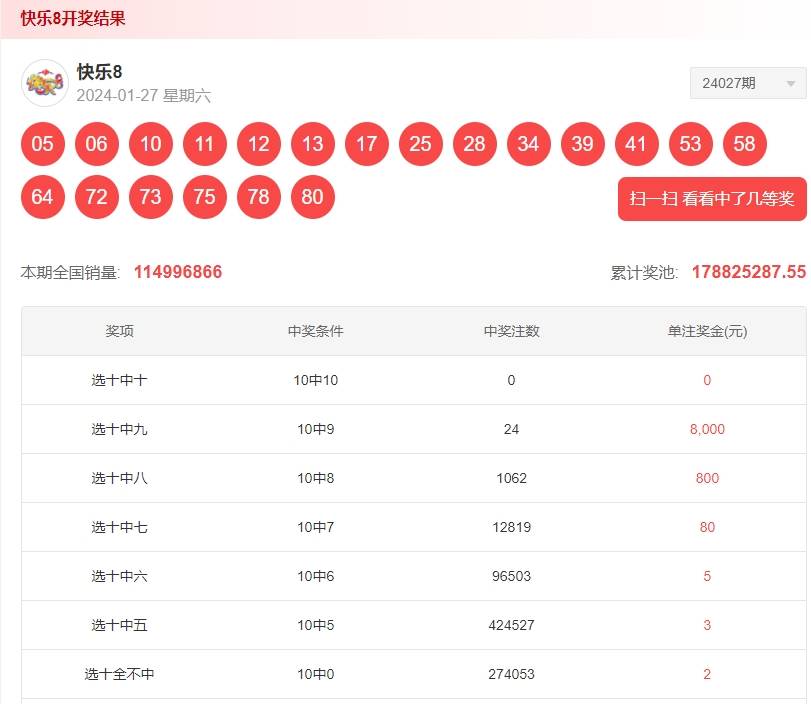
Task: Select the red number ball 06
Action: (x=97, y=144)
